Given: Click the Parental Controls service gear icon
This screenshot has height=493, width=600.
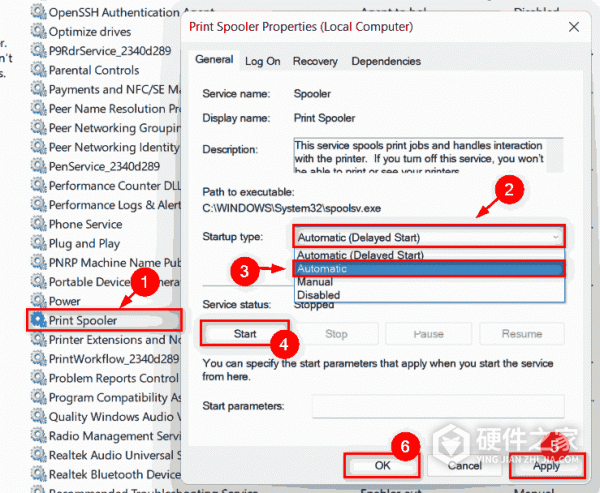Looking at the screenshot, I should point(39,70).
